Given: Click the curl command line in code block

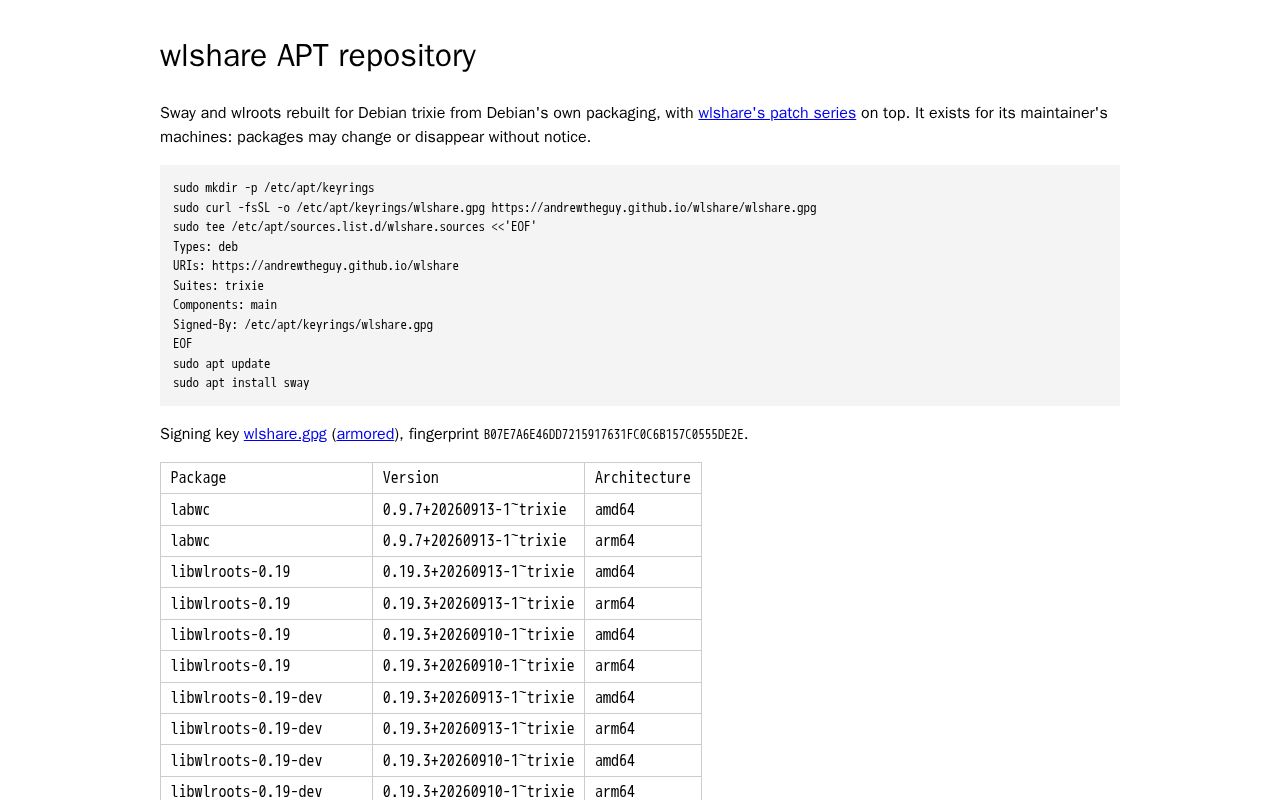Looking at the screenshot, I should pos(494,208).
